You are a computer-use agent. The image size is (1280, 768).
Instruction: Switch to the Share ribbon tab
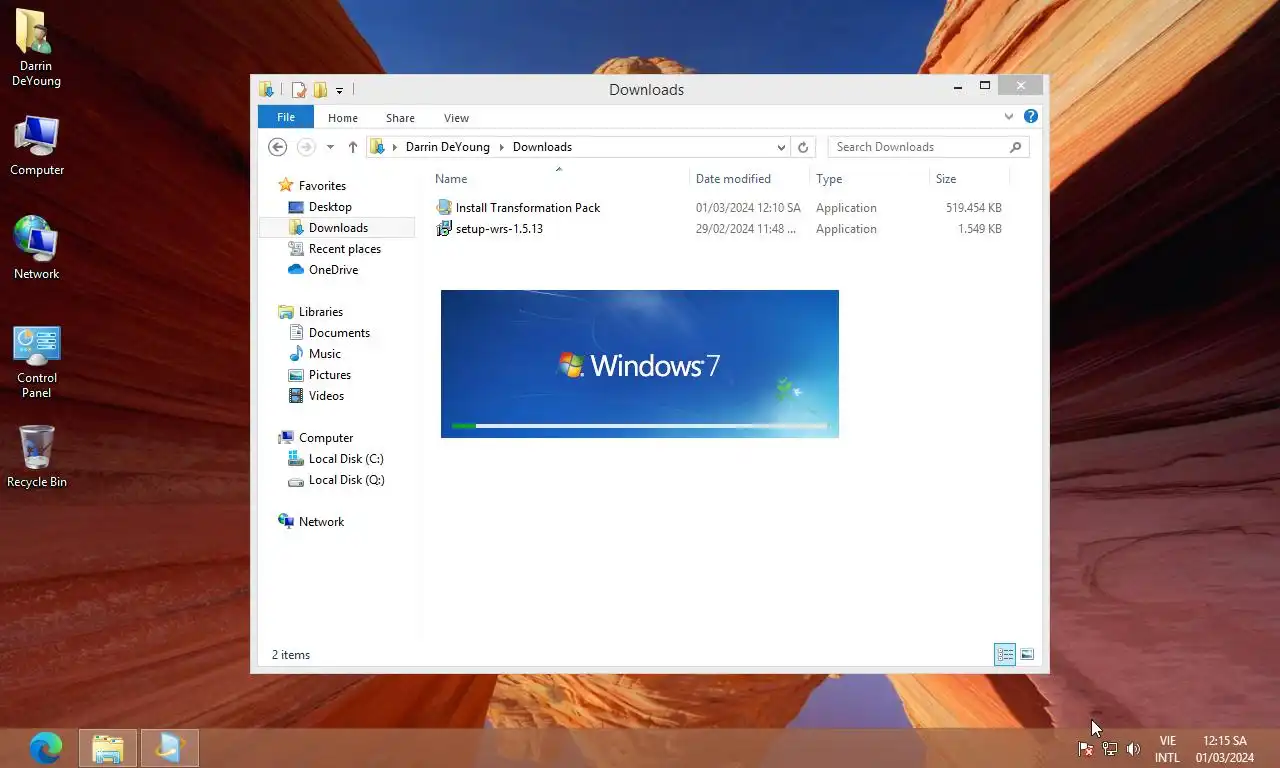[400, 118]
